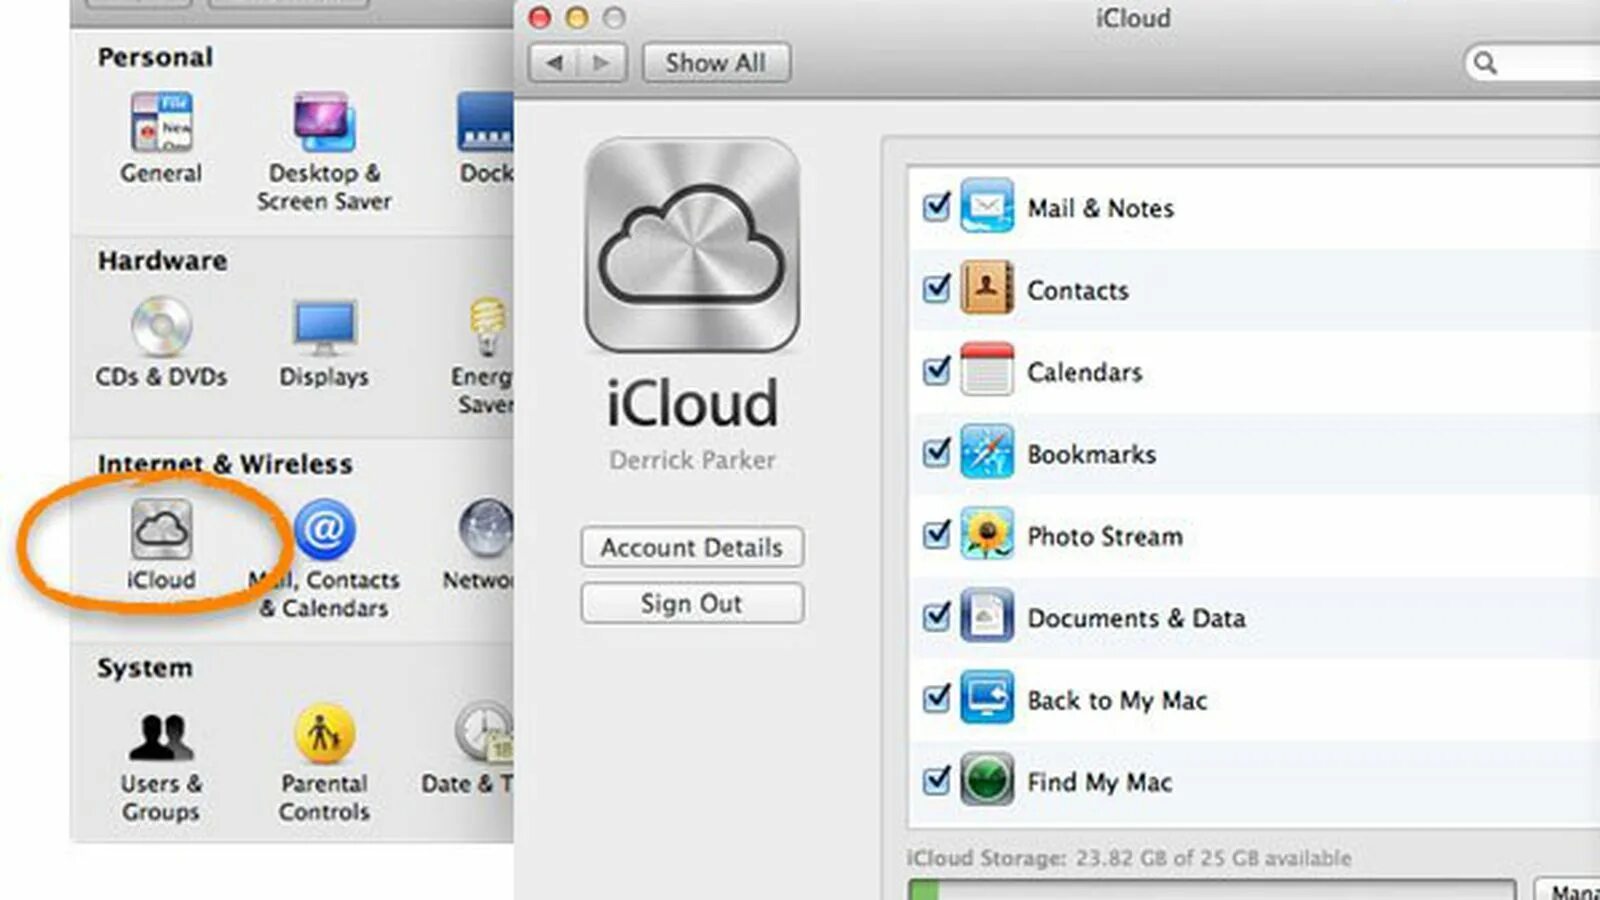Image resolution: width=1600 pixels, height=900 pixels.
Task: Open iCloud pane in System Preferences
Action: click(x=161, y=529)
